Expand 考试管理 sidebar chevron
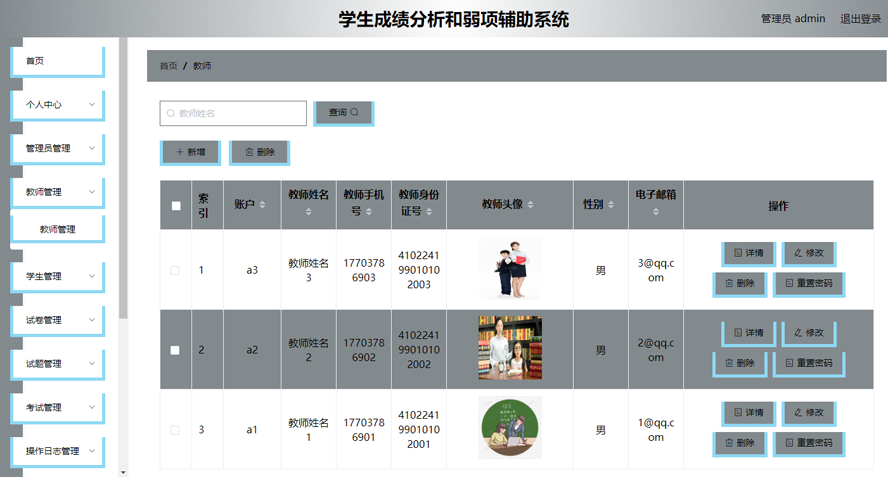 coord(92,407)
